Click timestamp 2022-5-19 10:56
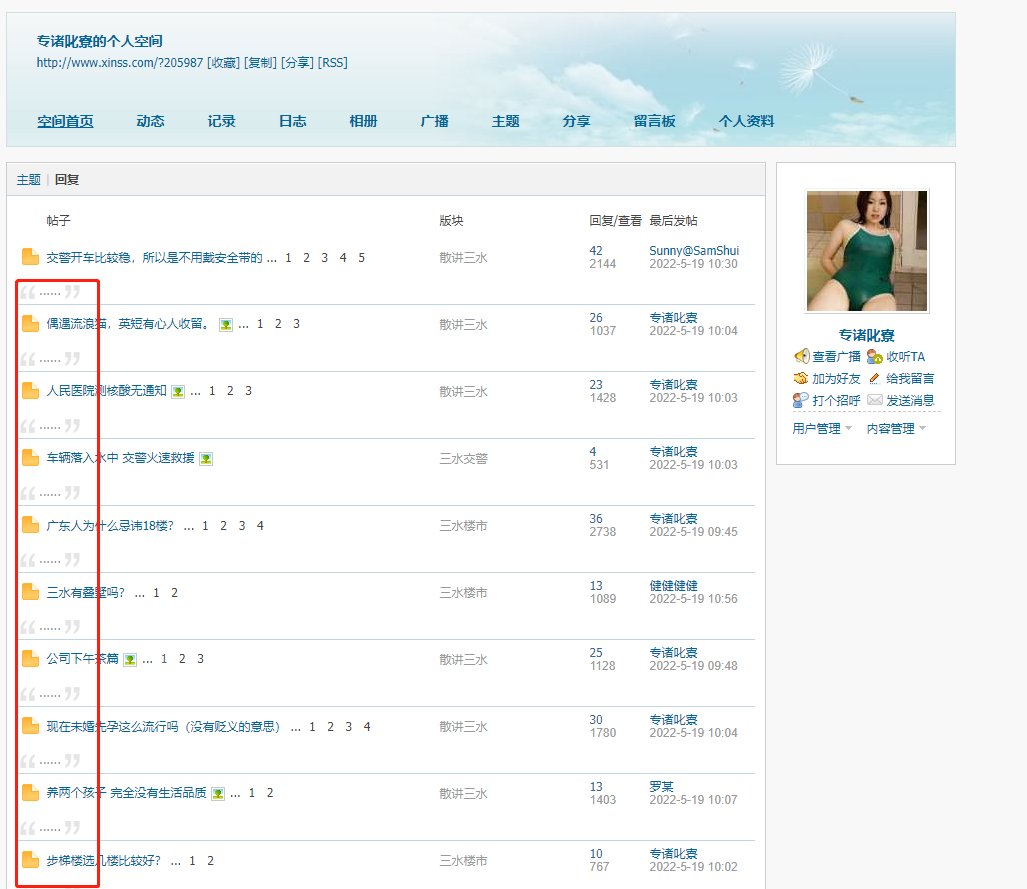The image size is (1027, 889). pyautogui.click(x=694, y=599)
